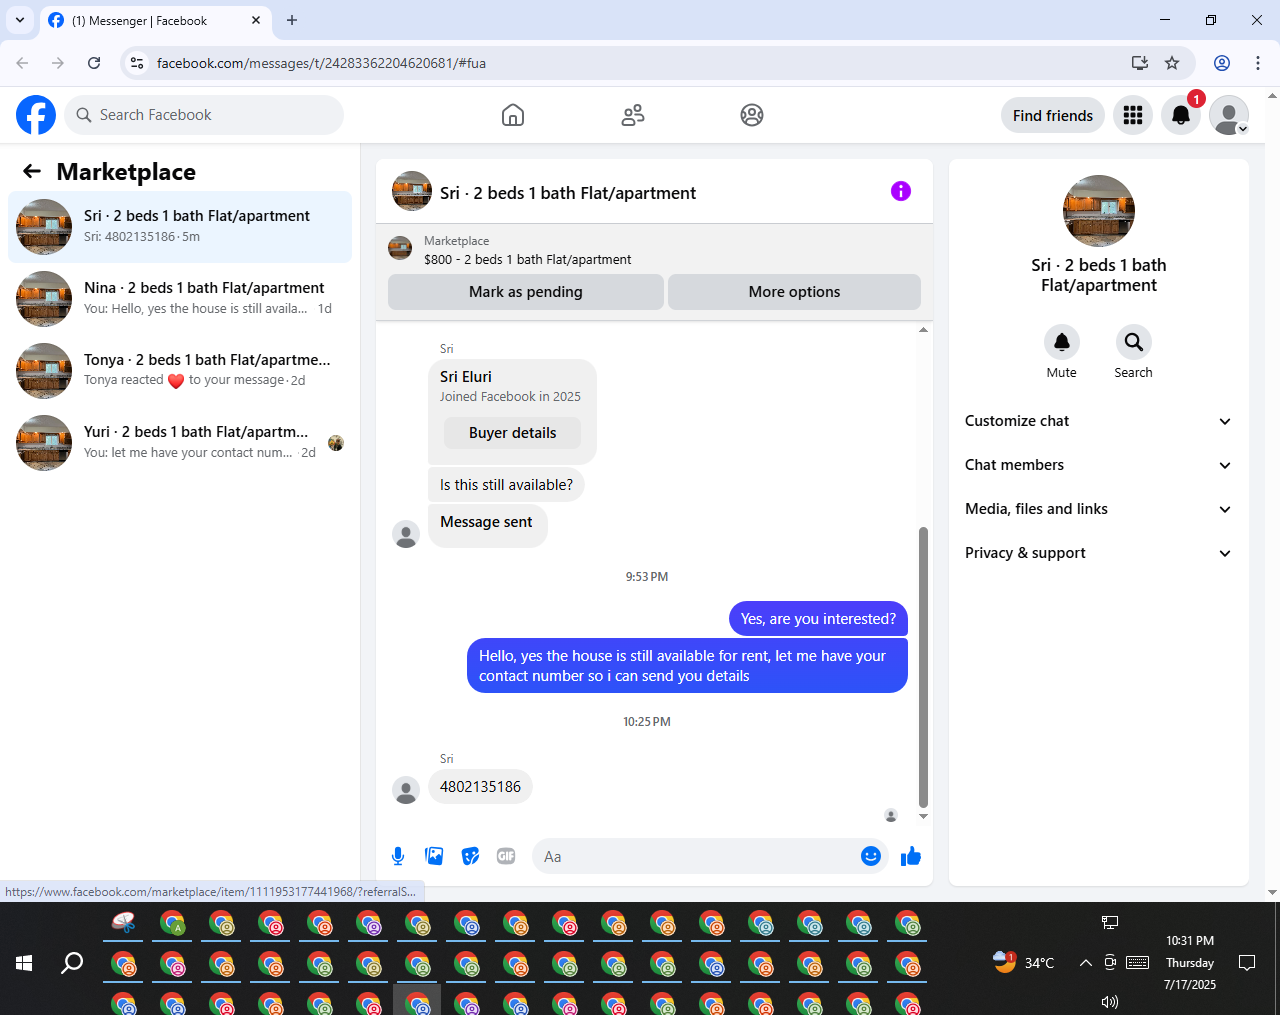Open the Nina conversation in the list
The height and width of the screenshot is (1015, 1280).
point(180,299)
